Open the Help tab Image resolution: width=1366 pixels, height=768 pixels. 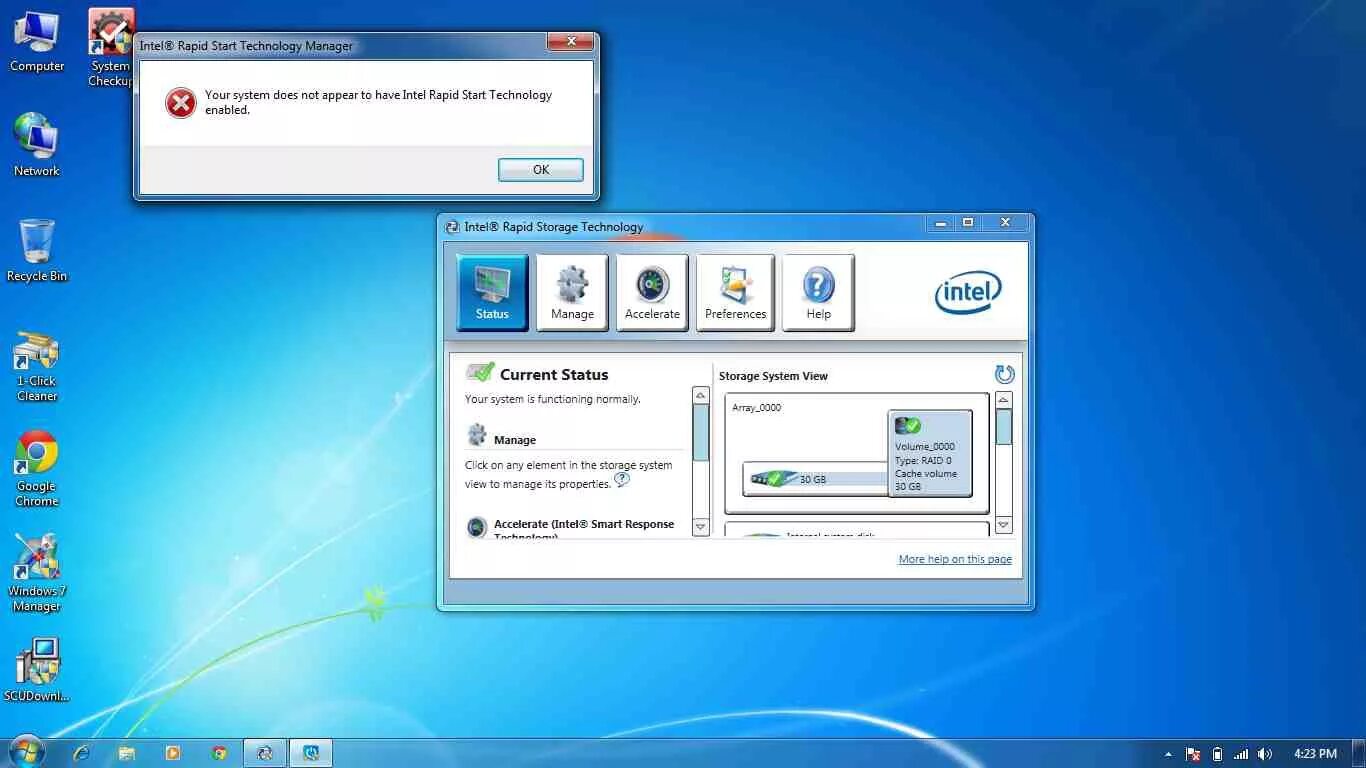tap(818, 292)
